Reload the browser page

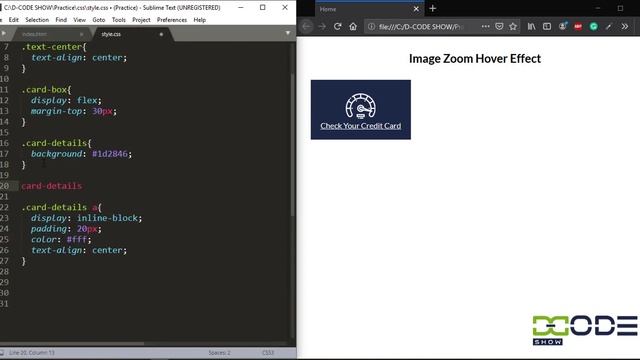[337, 27]
